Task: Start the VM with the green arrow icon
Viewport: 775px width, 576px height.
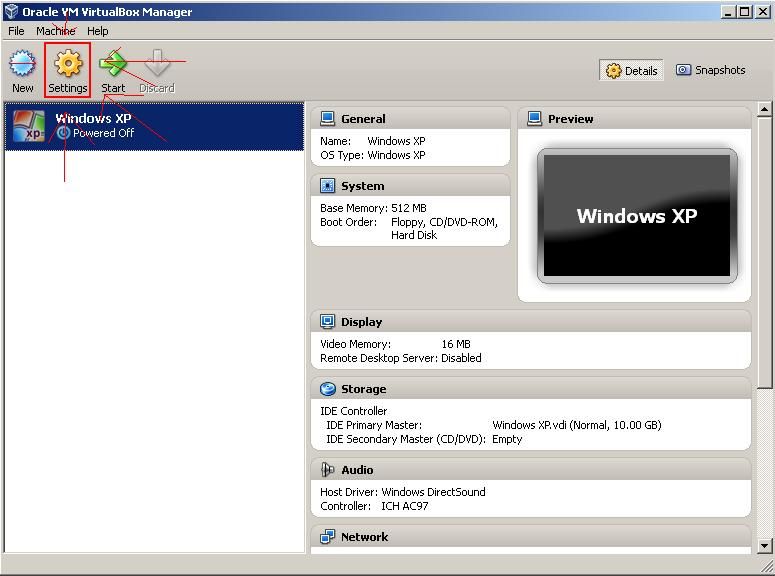Action: click(x=113, y=62)
